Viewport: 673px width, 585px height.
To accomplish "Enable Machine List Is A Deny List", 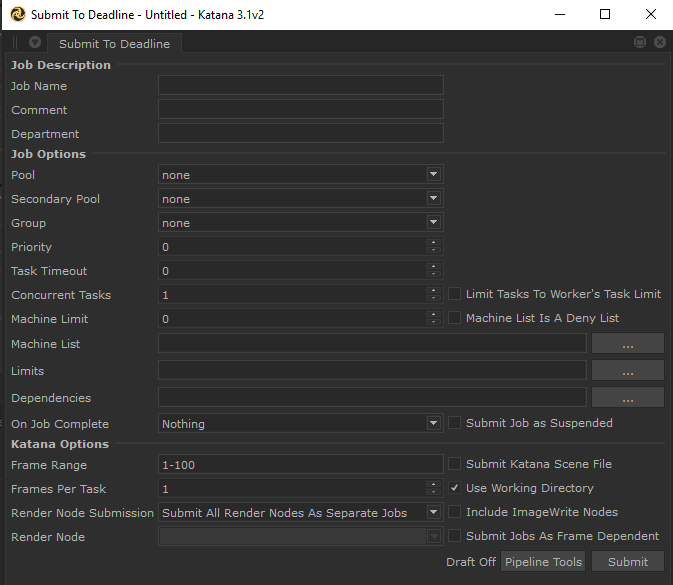I will point(454,318).
